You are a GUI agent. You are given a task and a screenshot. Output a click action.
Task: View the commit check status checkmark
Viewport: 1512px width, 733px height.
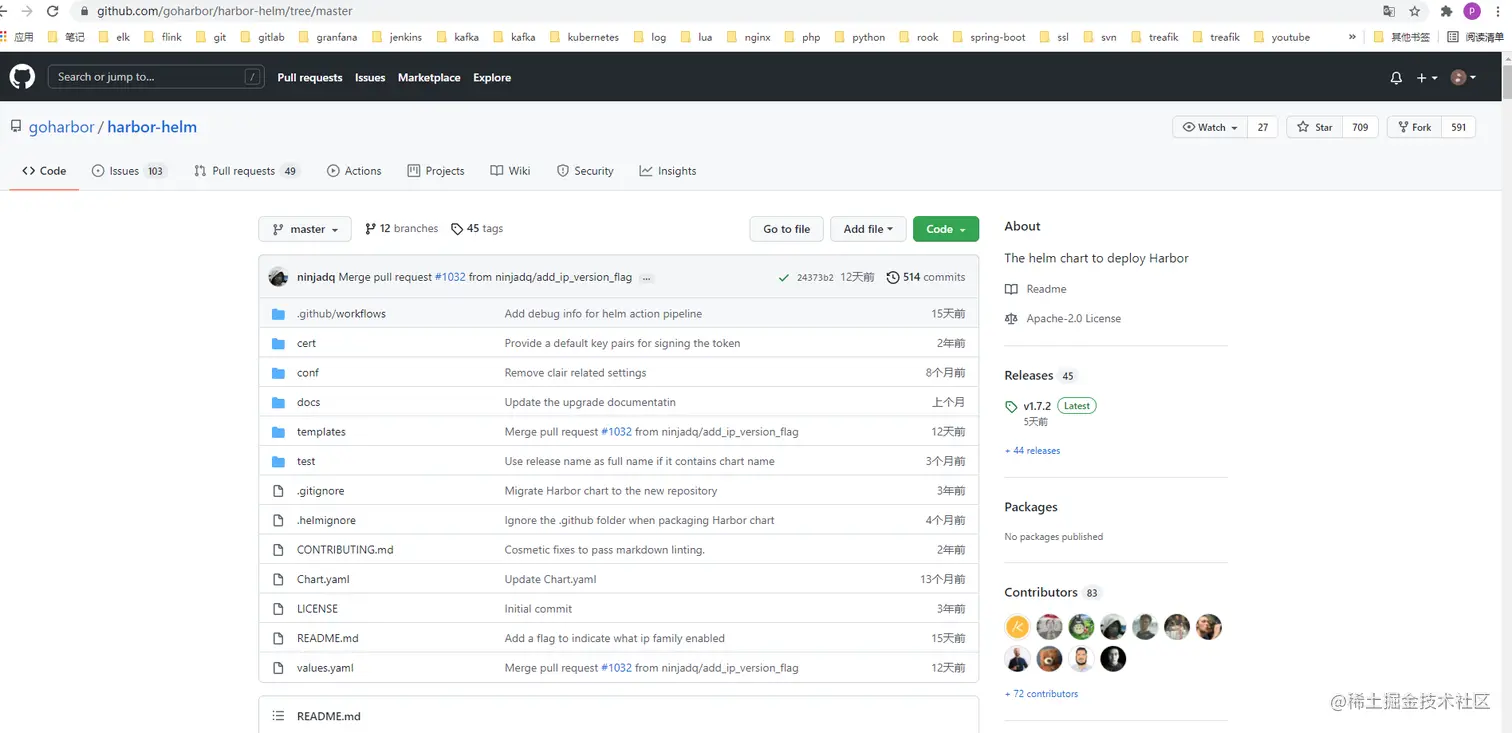point(784,278)
